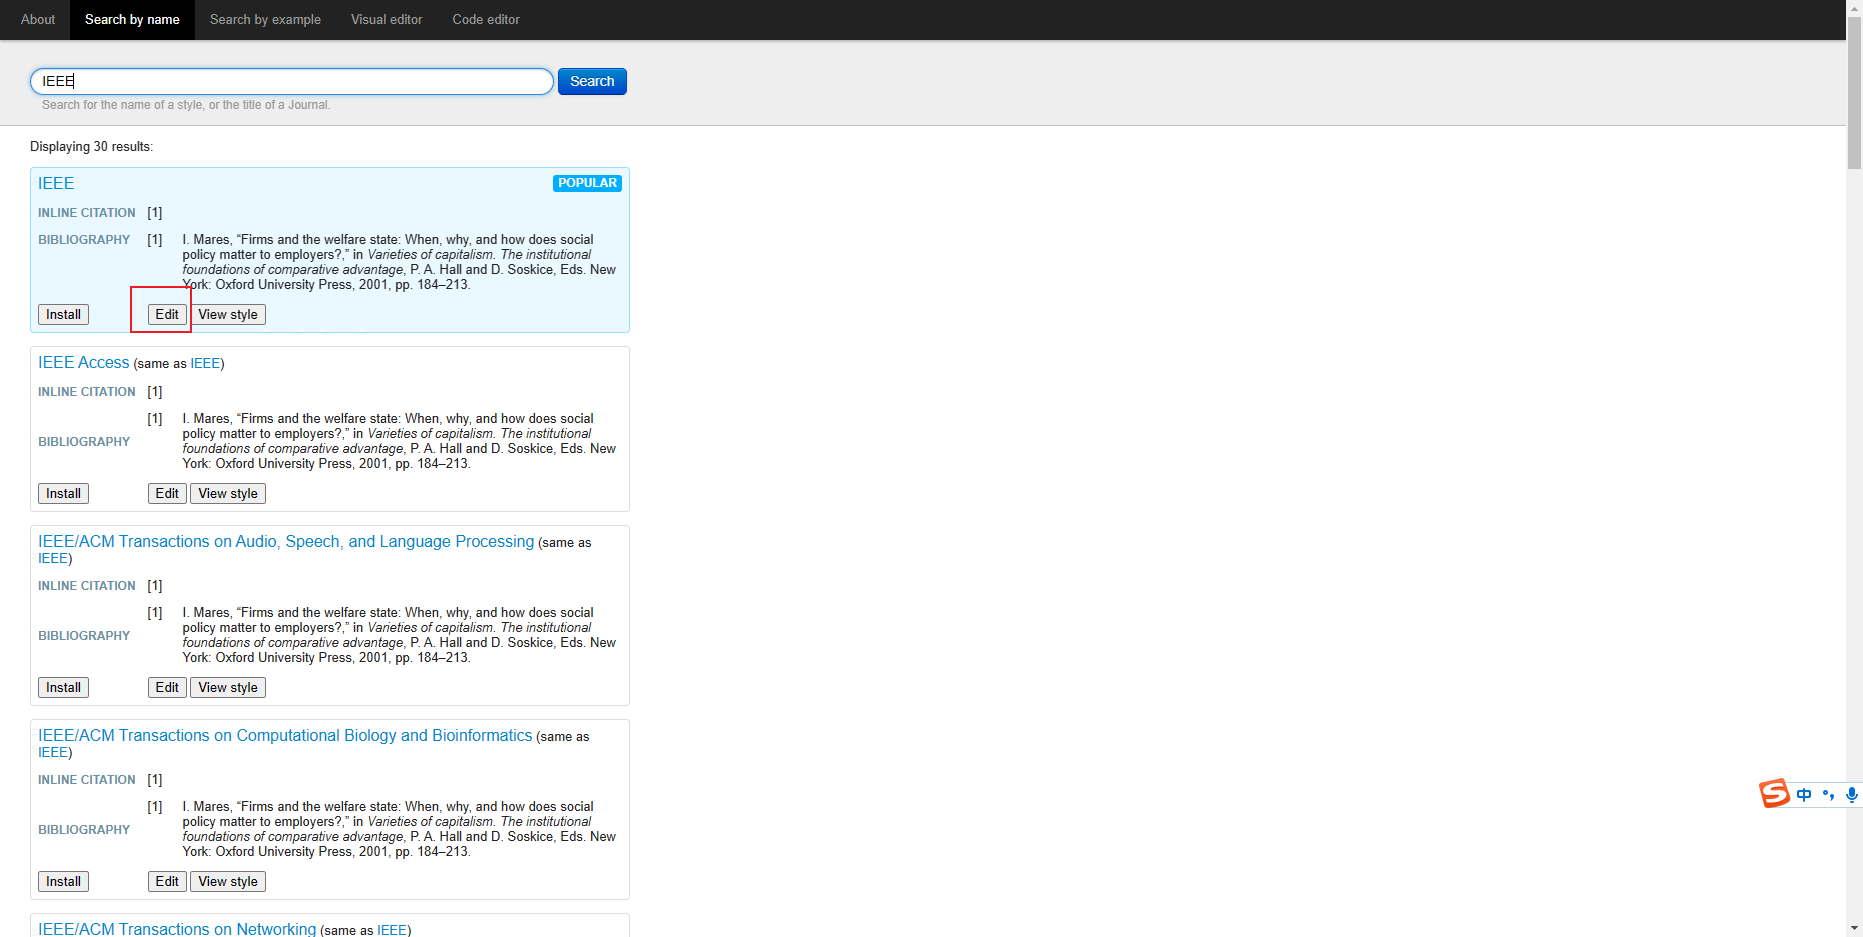Click the Sogou input method S icon
Viewport: 1863px width, 937px height.
click(1774, 794)
